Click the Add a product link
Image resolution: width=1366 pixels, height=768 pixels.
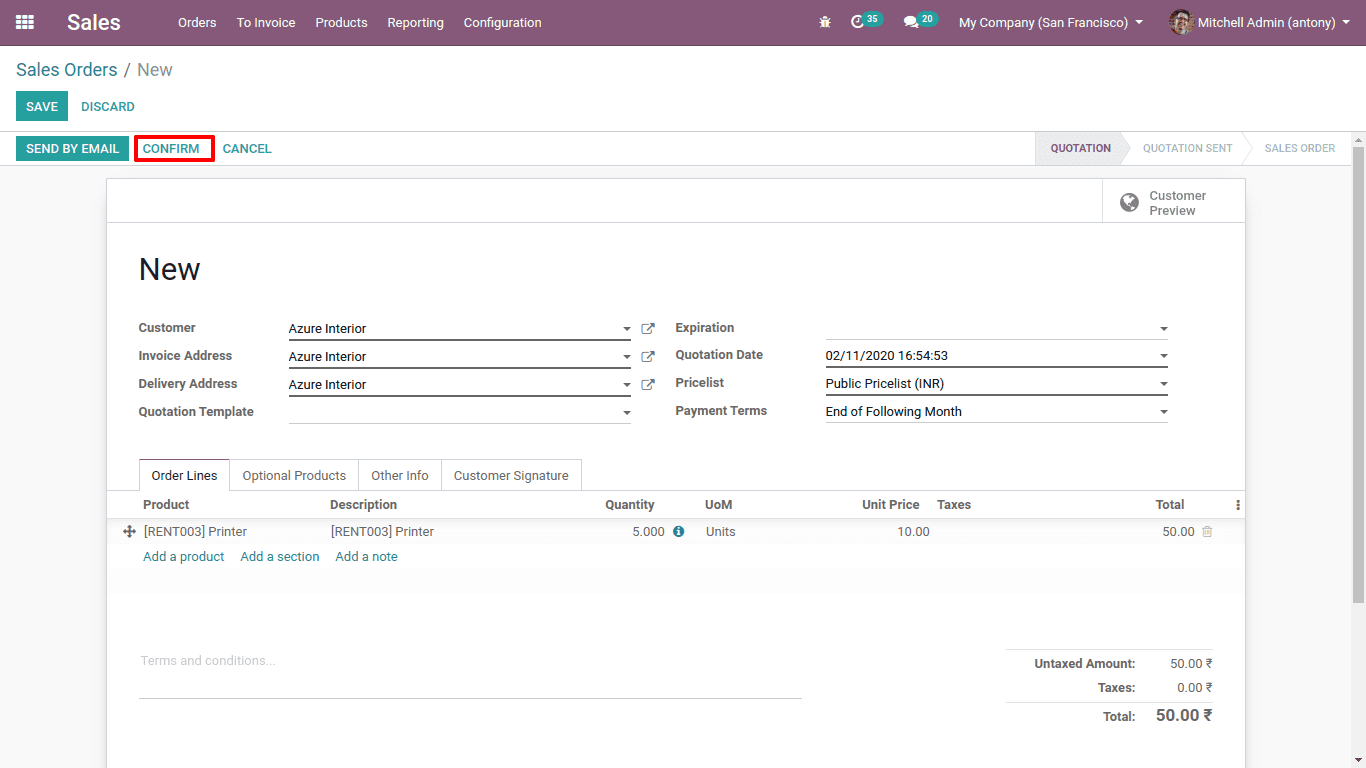point(184,557)
